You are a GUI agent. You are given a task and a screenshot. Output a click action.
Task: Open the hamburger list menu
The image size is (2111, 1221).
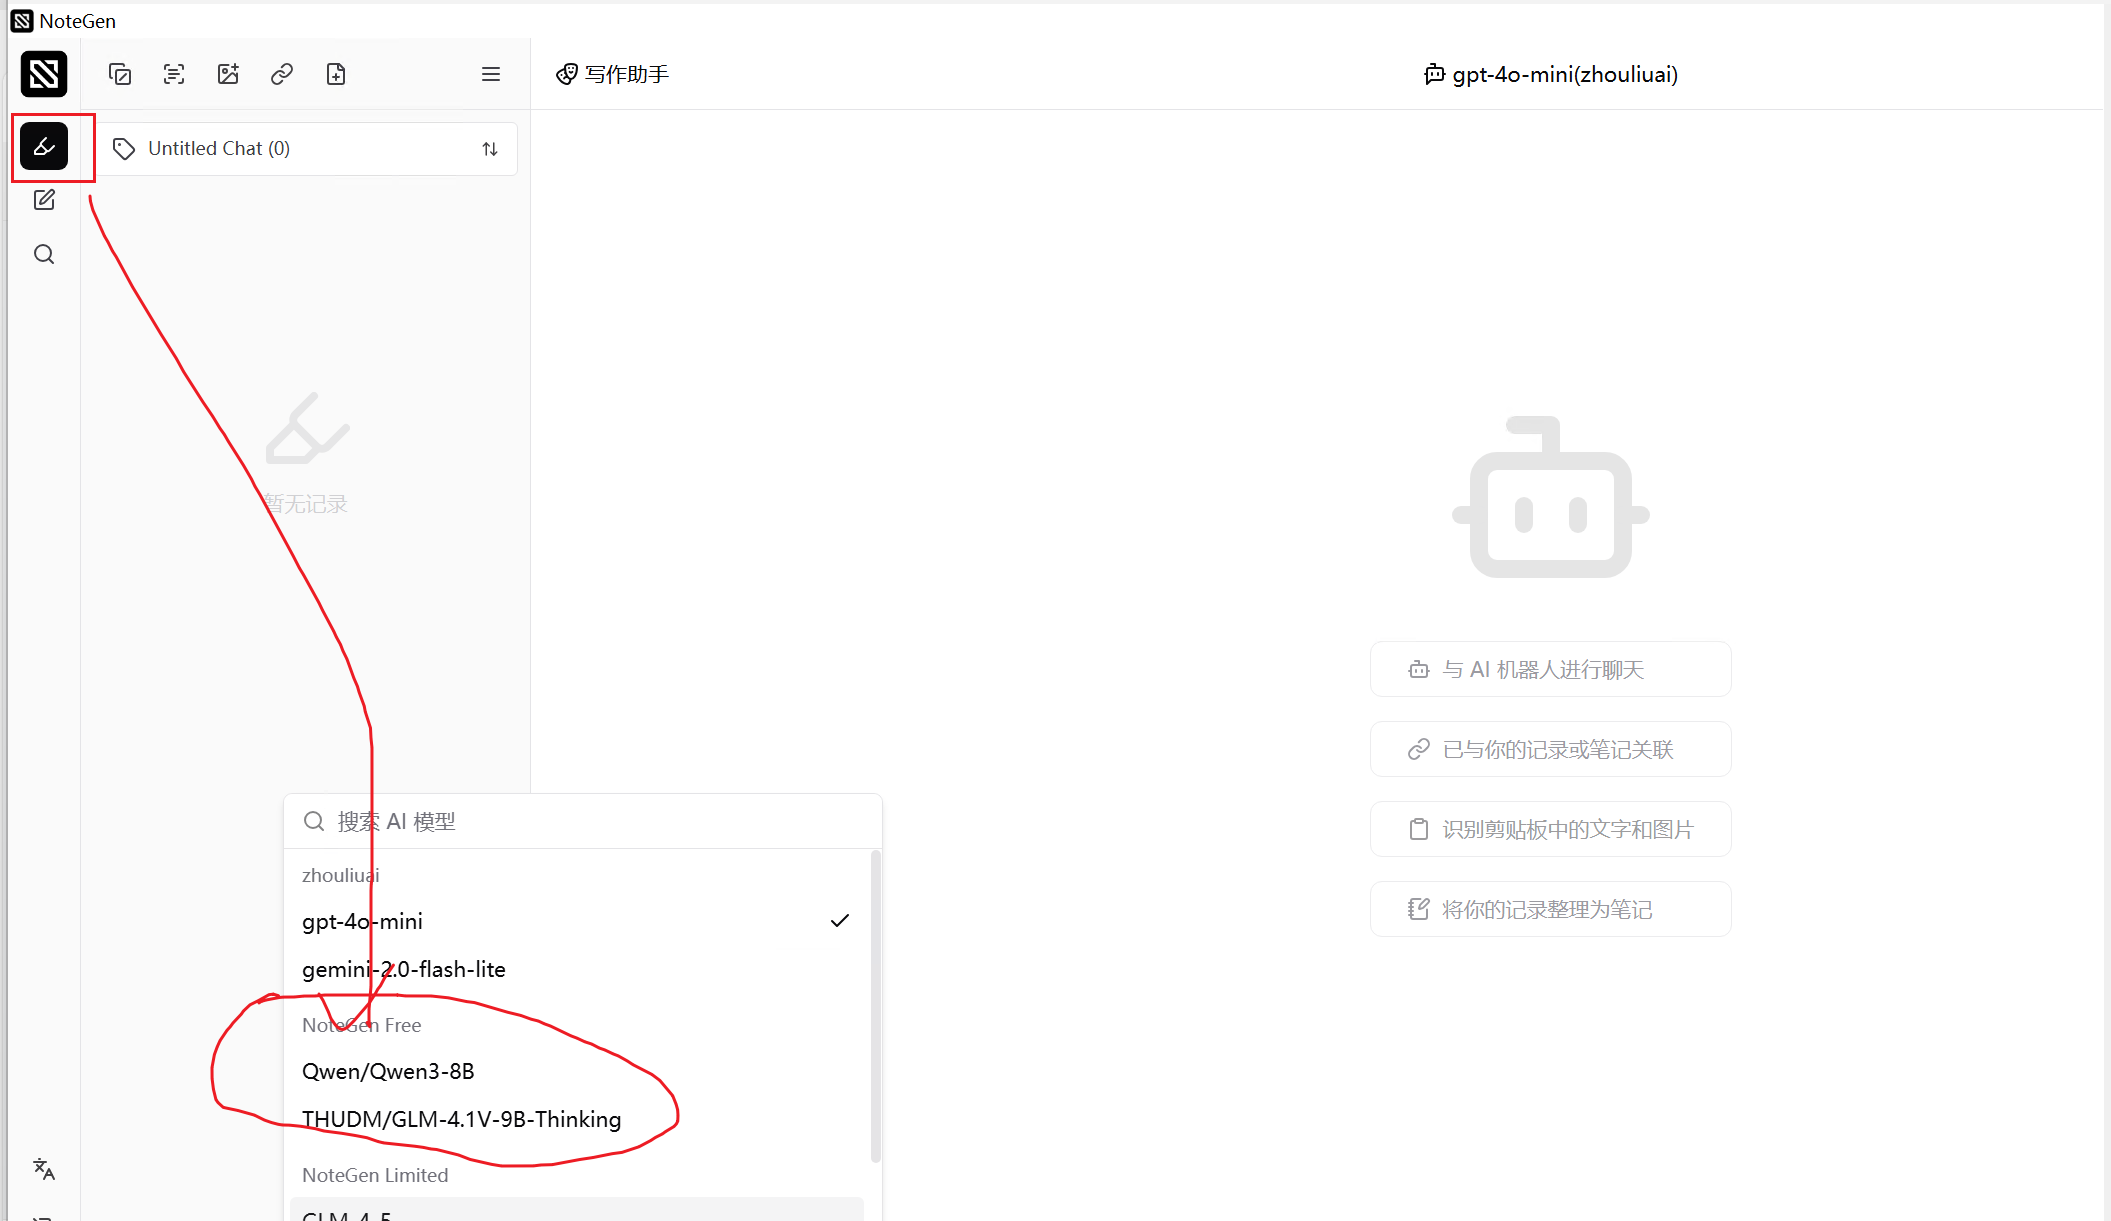coord(491,74)
